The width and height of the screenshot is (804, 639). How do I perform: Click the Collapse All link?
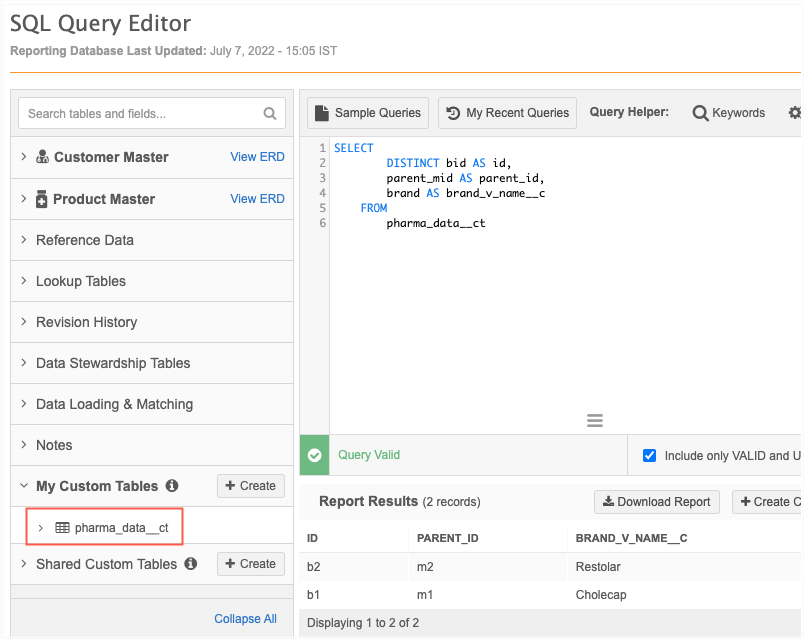[245, 619]
